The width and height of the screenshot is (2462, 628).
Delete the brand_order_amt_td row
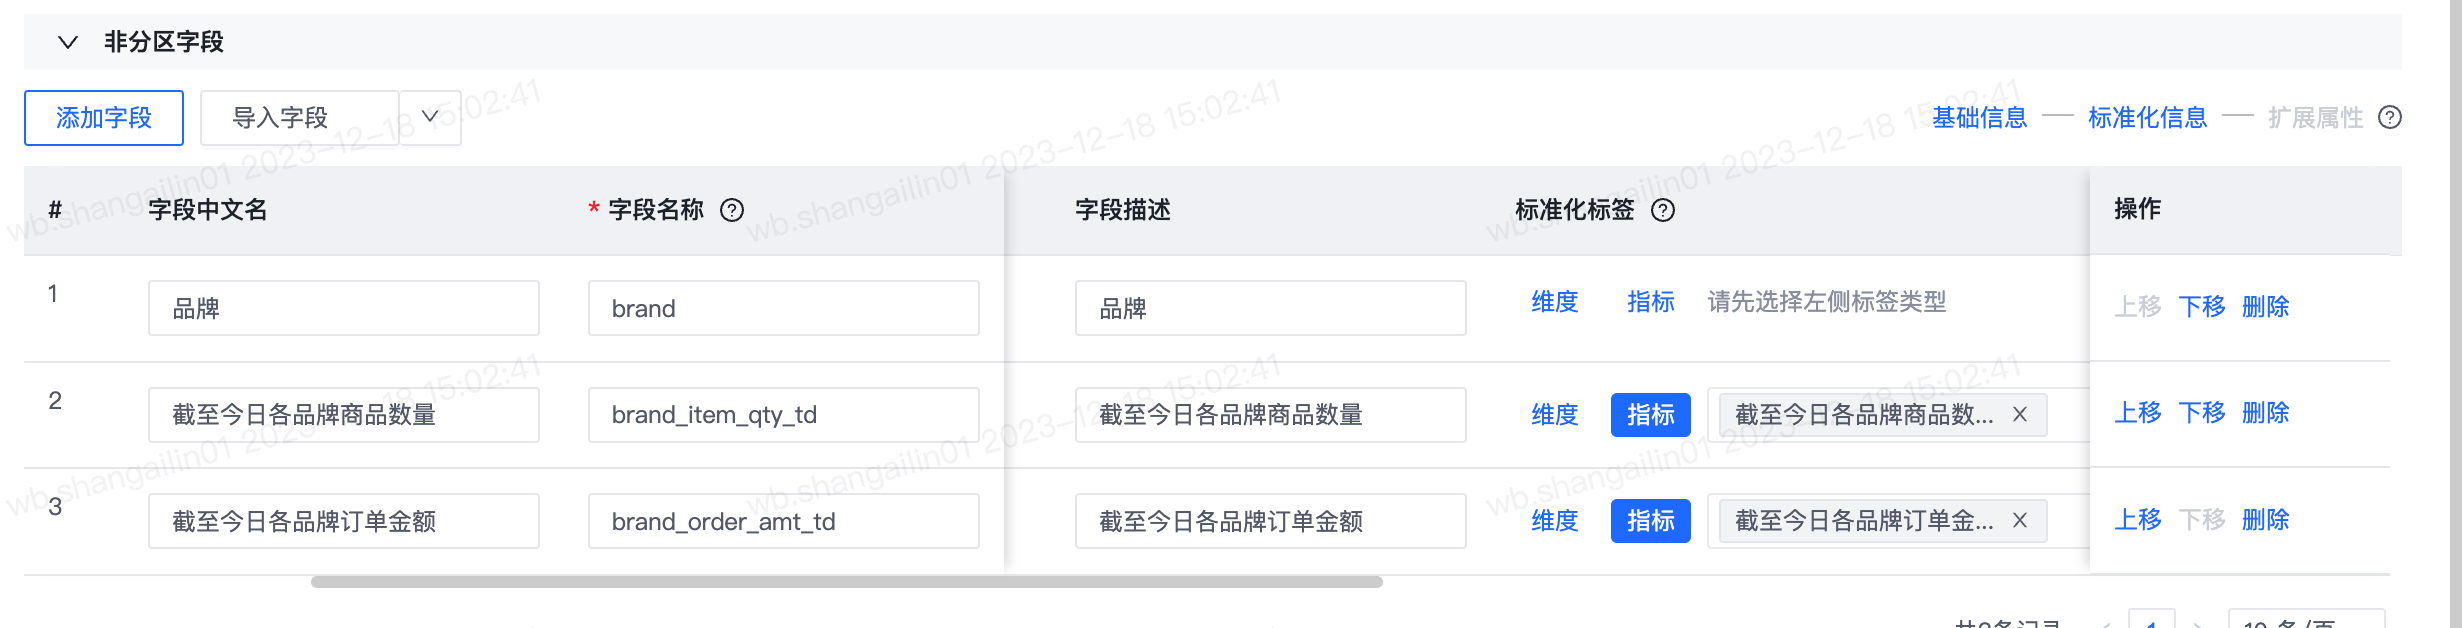click(x=2266, y=520)
